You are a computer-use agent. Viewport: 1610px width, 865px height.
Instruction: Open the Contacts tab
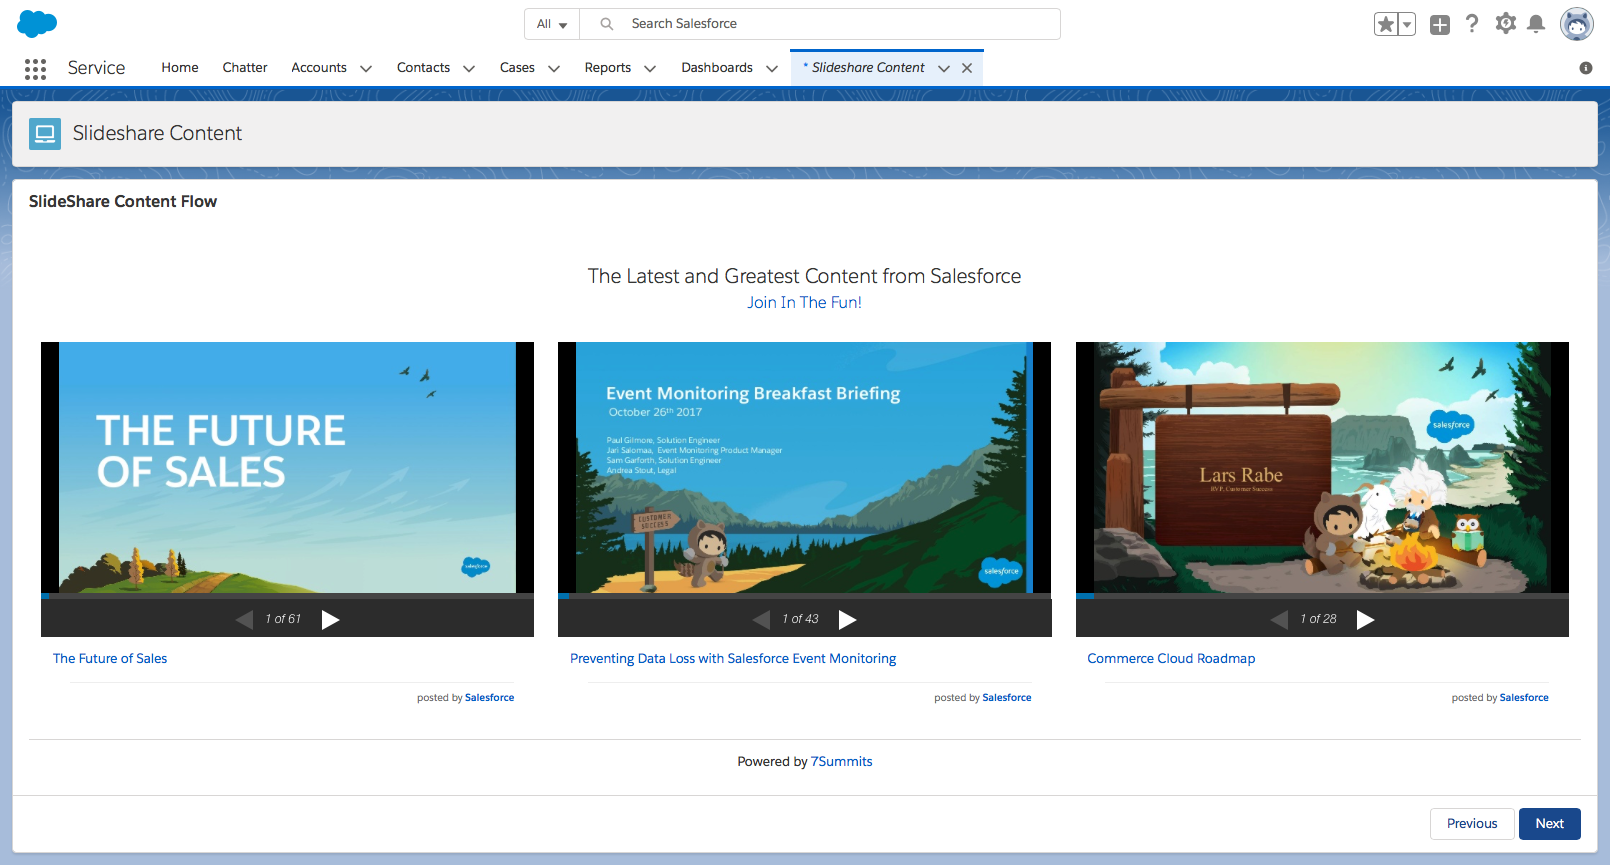[x=423, y=67]
